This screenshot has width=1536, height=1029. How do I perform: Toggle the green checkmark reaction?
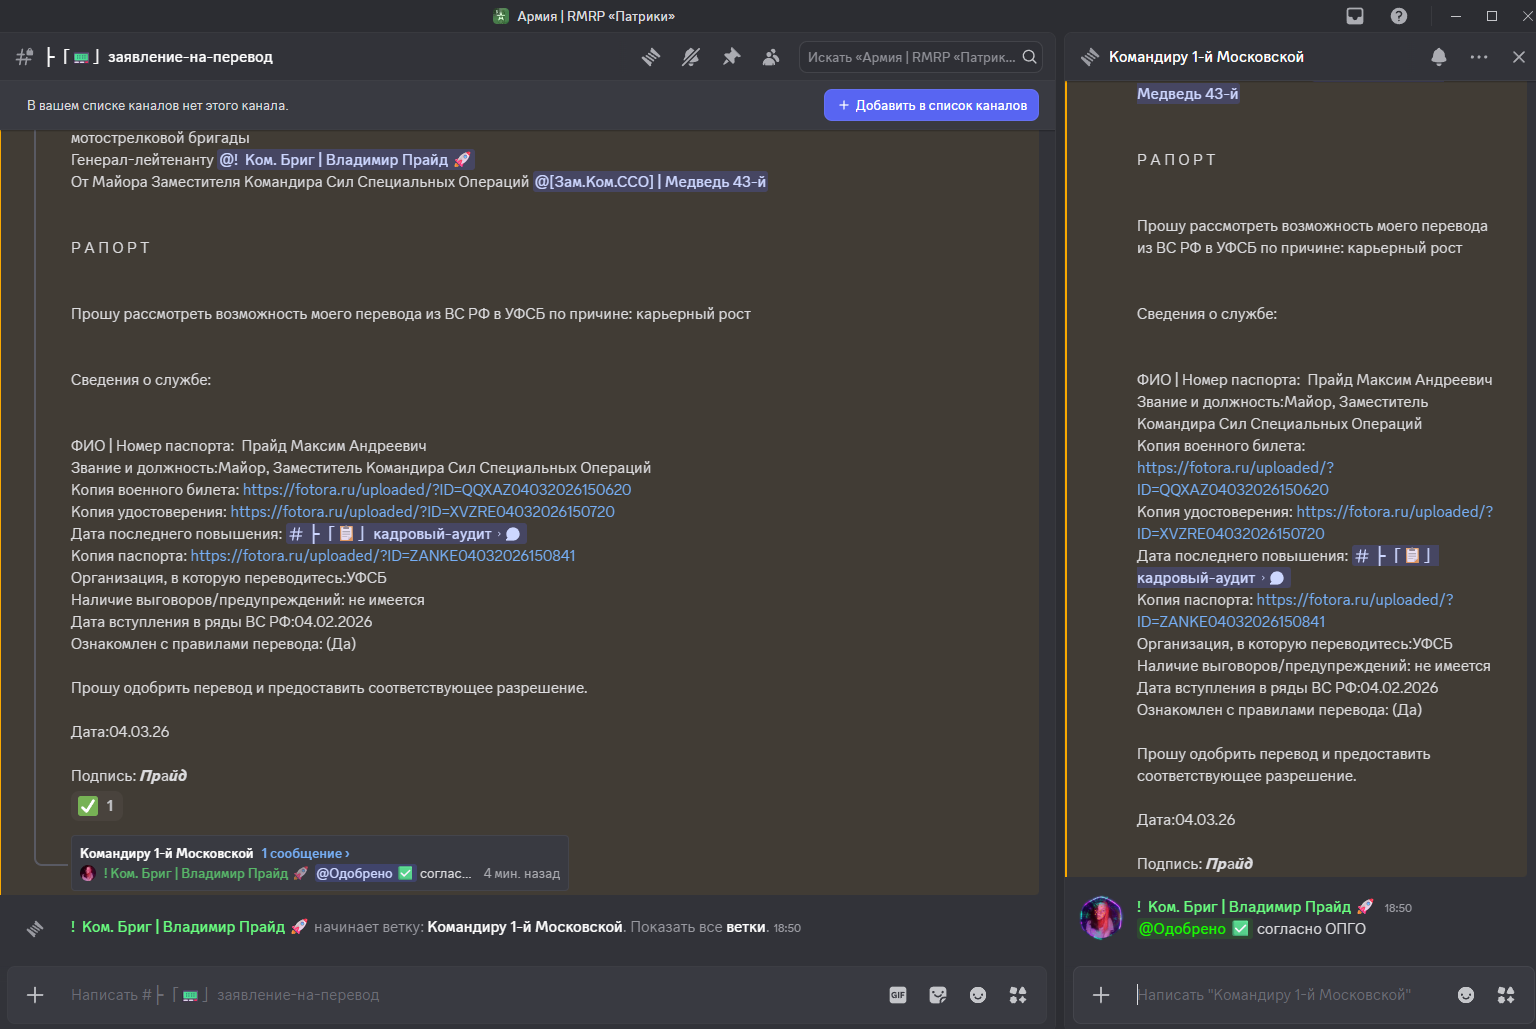tap(98, 806)
